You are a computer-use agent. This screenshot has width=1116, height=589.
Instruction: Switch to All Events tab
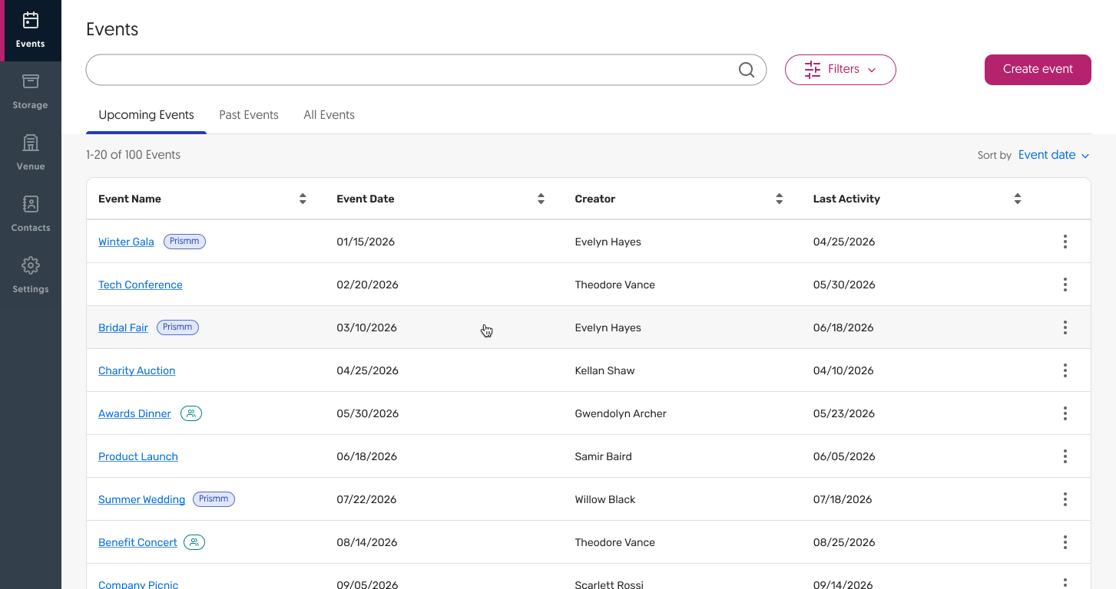click(x=329, y=115)
